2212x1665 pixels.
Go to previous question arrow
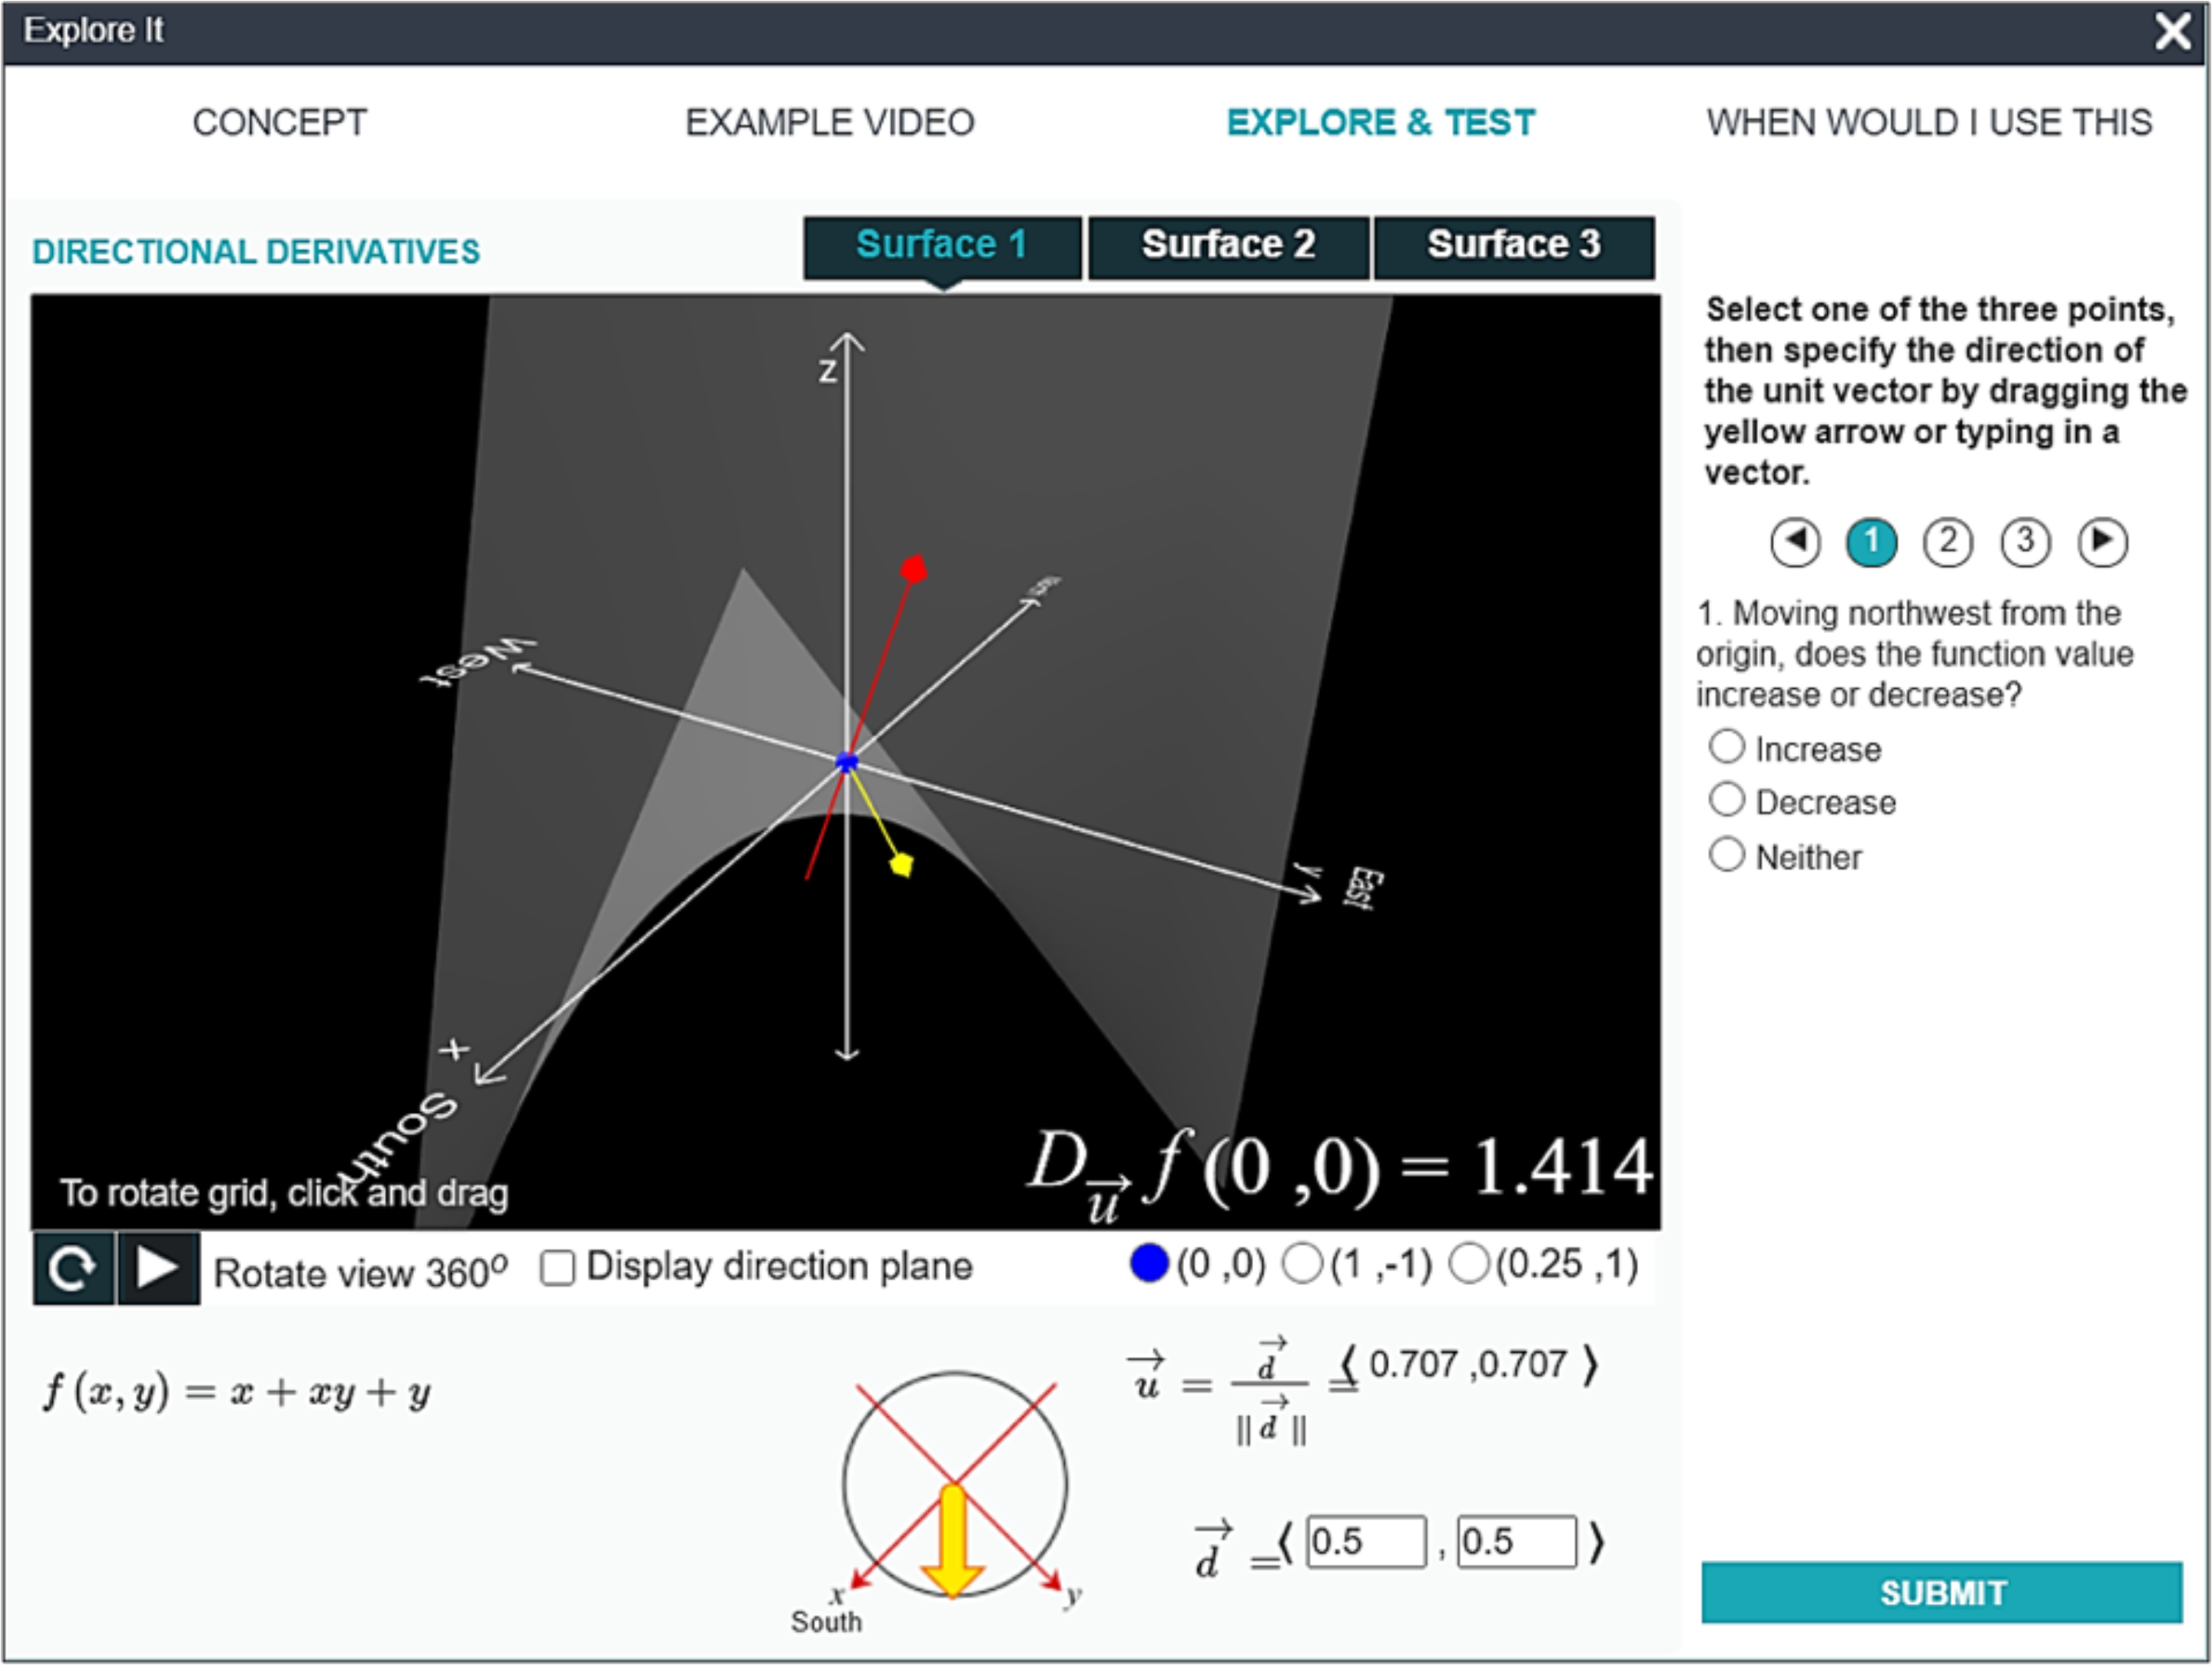point(1795,542)
